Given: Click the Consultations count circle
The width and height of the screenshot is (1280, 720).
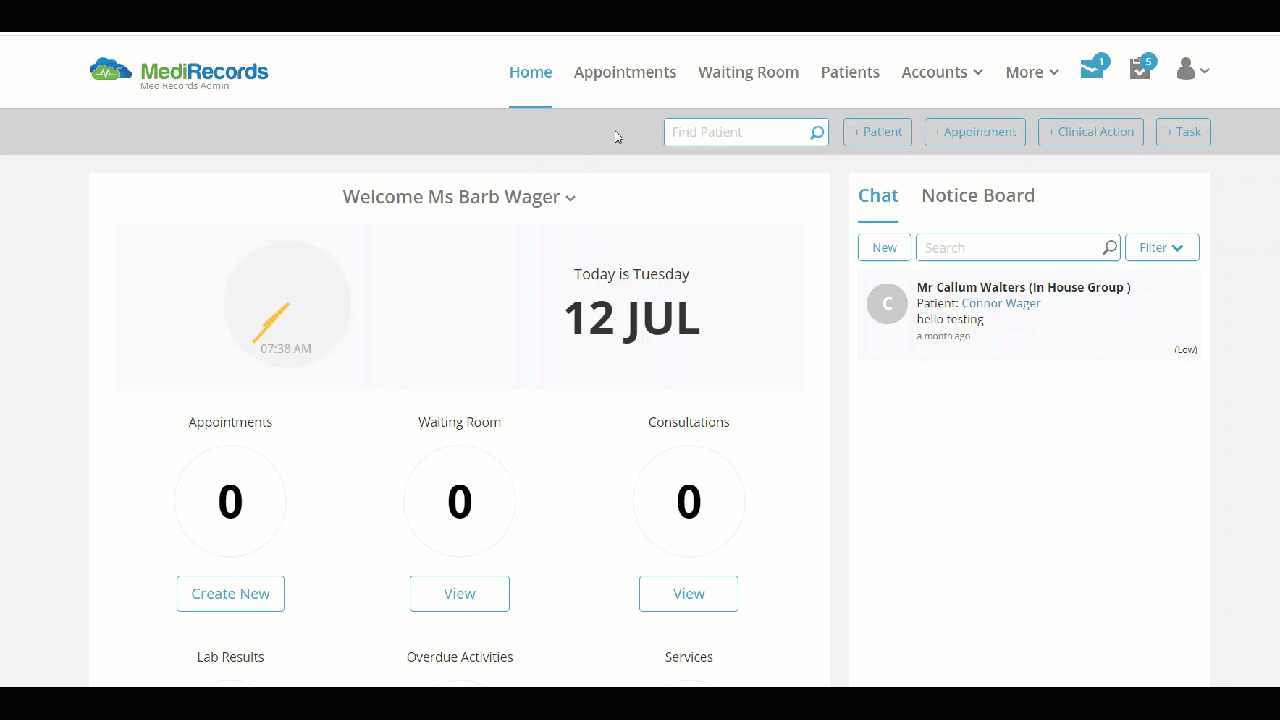Looking at the screenshot, I should click(x=689, y=501).
